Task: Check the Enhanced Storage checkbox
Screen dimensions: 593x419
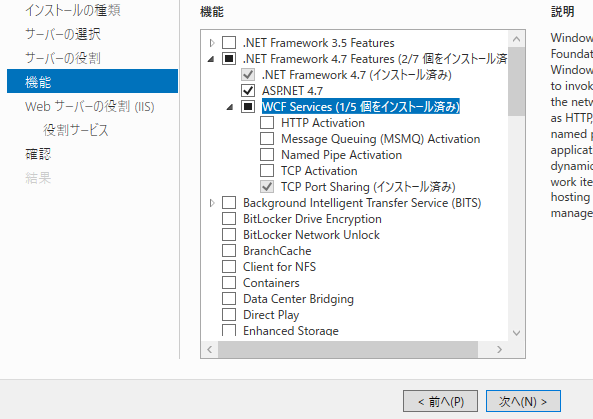Action: pyautogui.click(x=229, y=330)
